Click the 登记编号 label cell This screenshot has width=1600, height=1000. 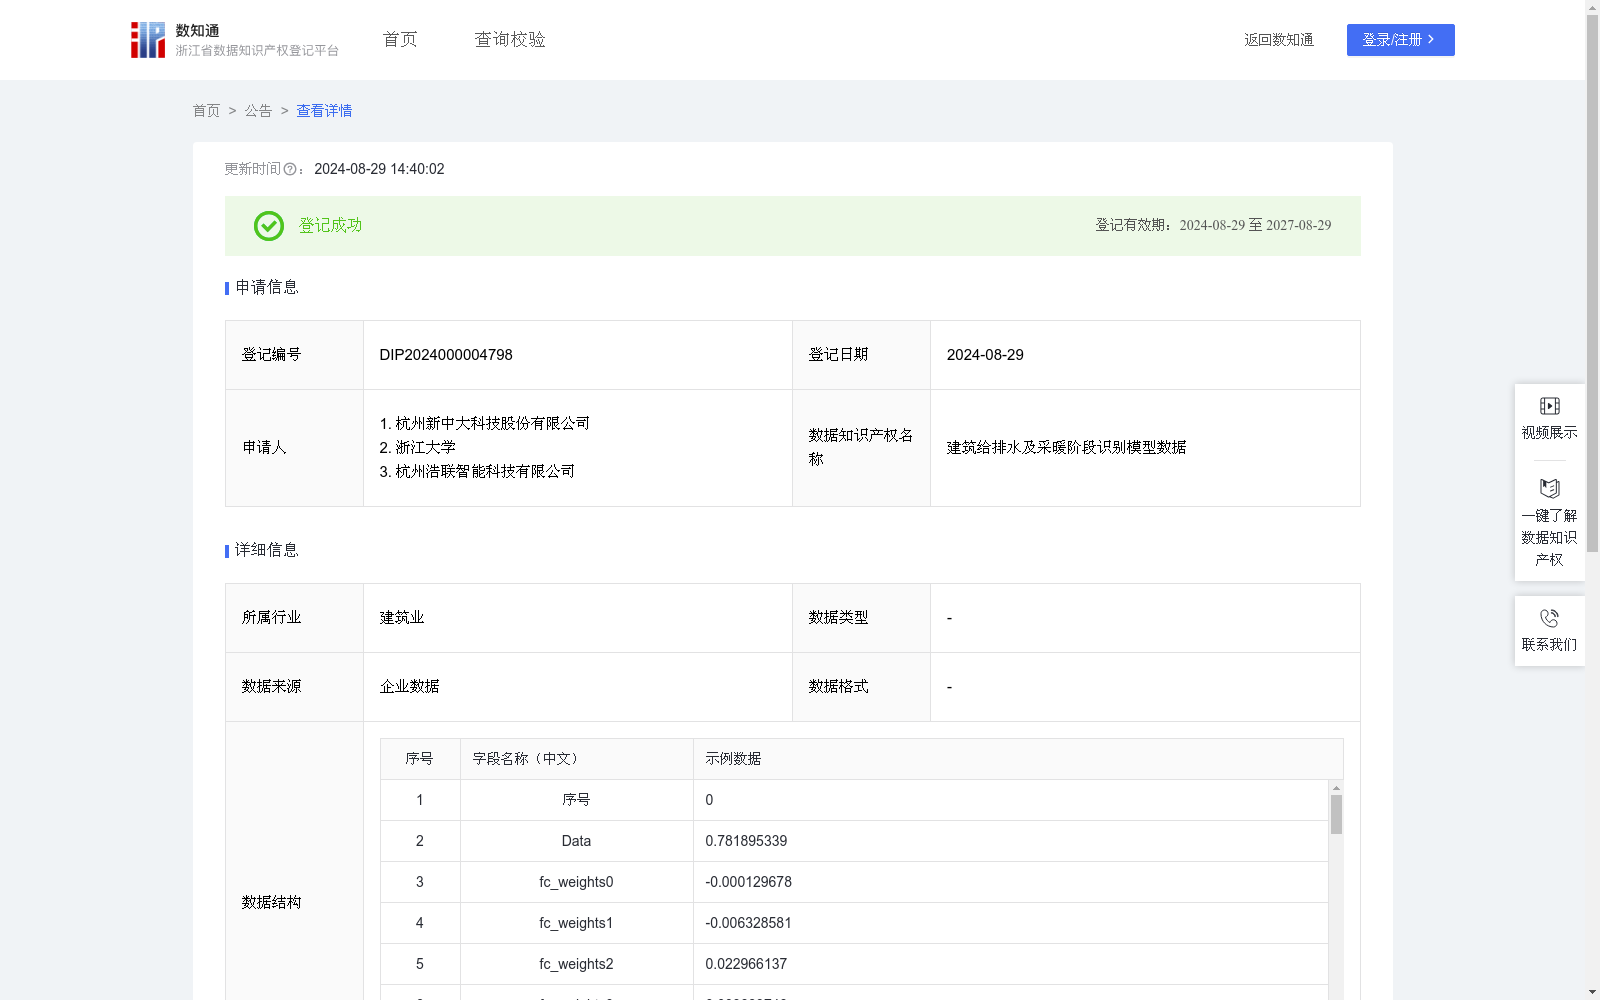(x=294, y=355)
